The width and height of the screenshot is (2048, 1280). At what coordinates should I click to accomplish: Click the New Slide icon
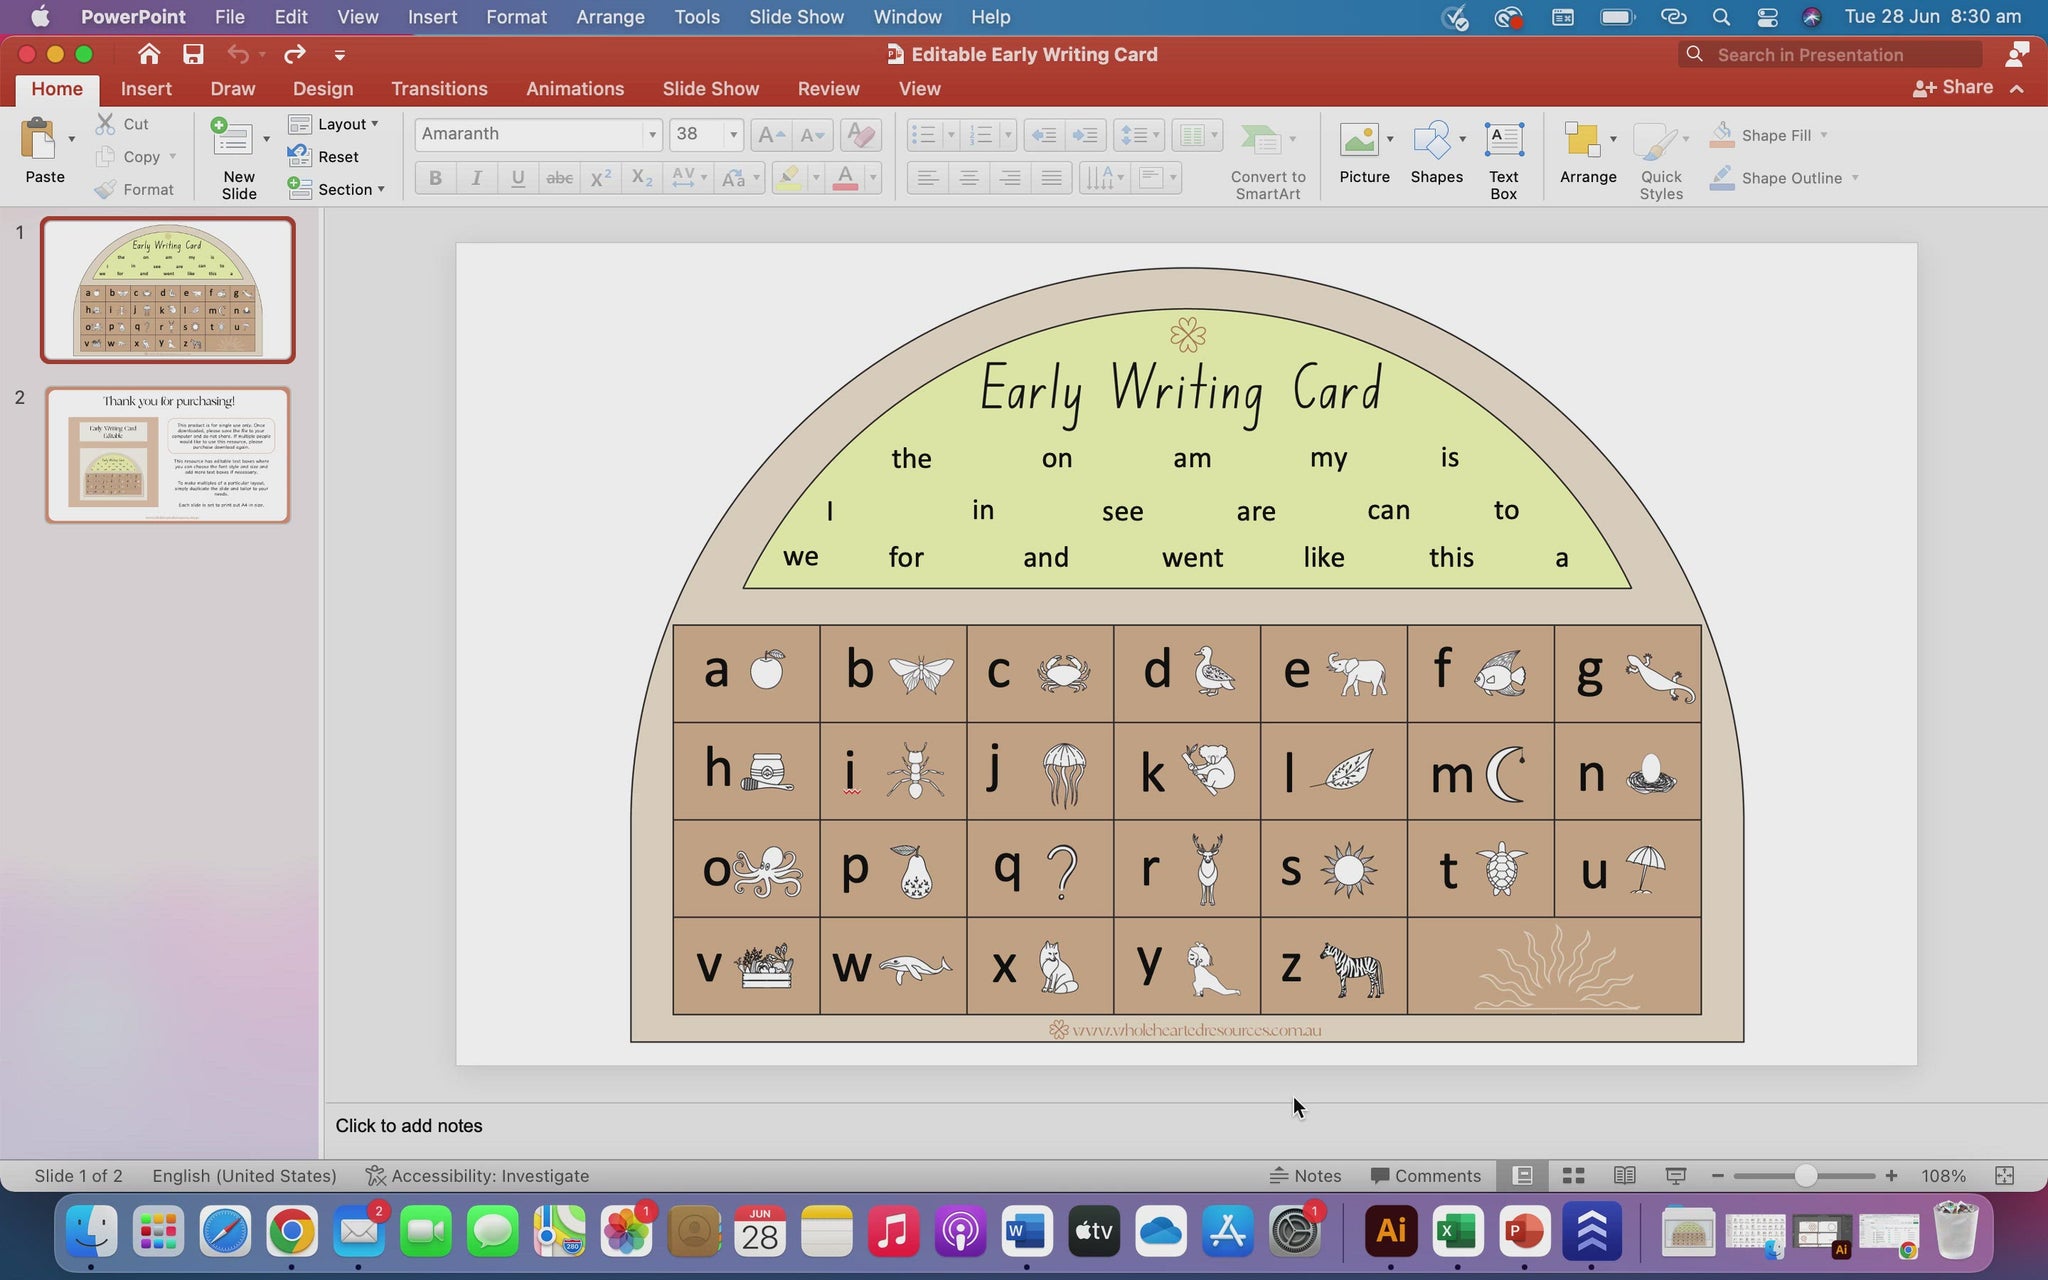point(232,138)
